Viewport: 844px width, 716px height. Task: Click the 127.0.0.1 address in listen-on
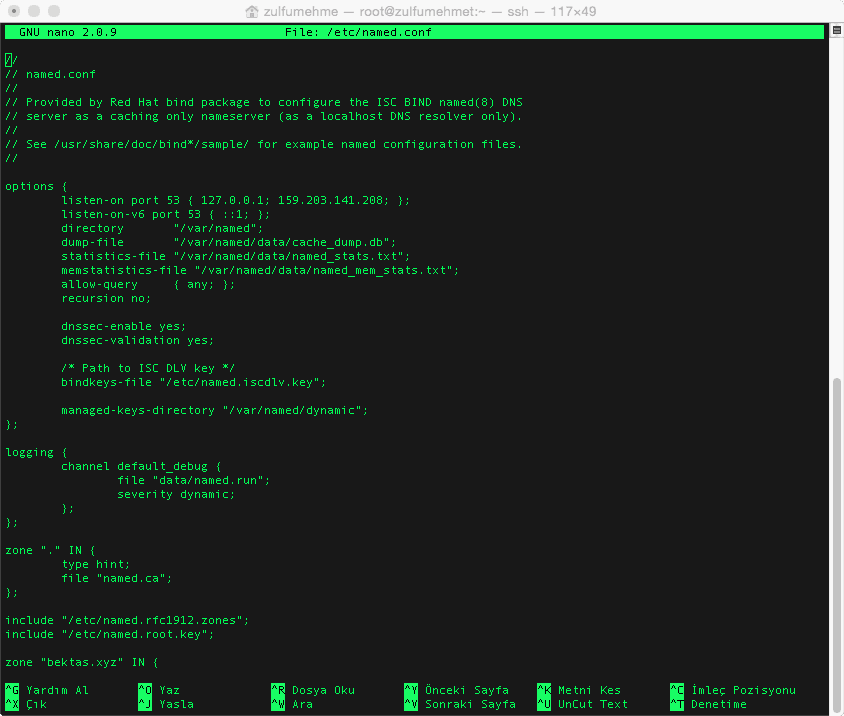click(x=232, y=200)
